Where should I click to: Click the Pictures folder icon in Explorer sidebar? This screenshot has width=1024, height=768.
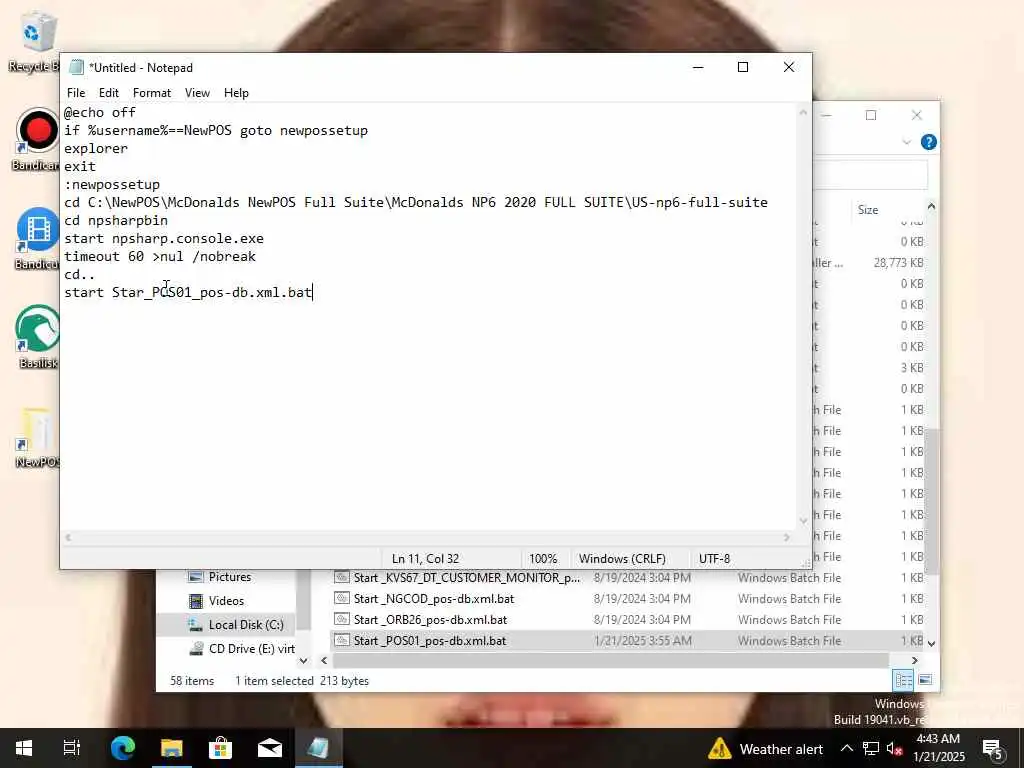pos(195,577)
